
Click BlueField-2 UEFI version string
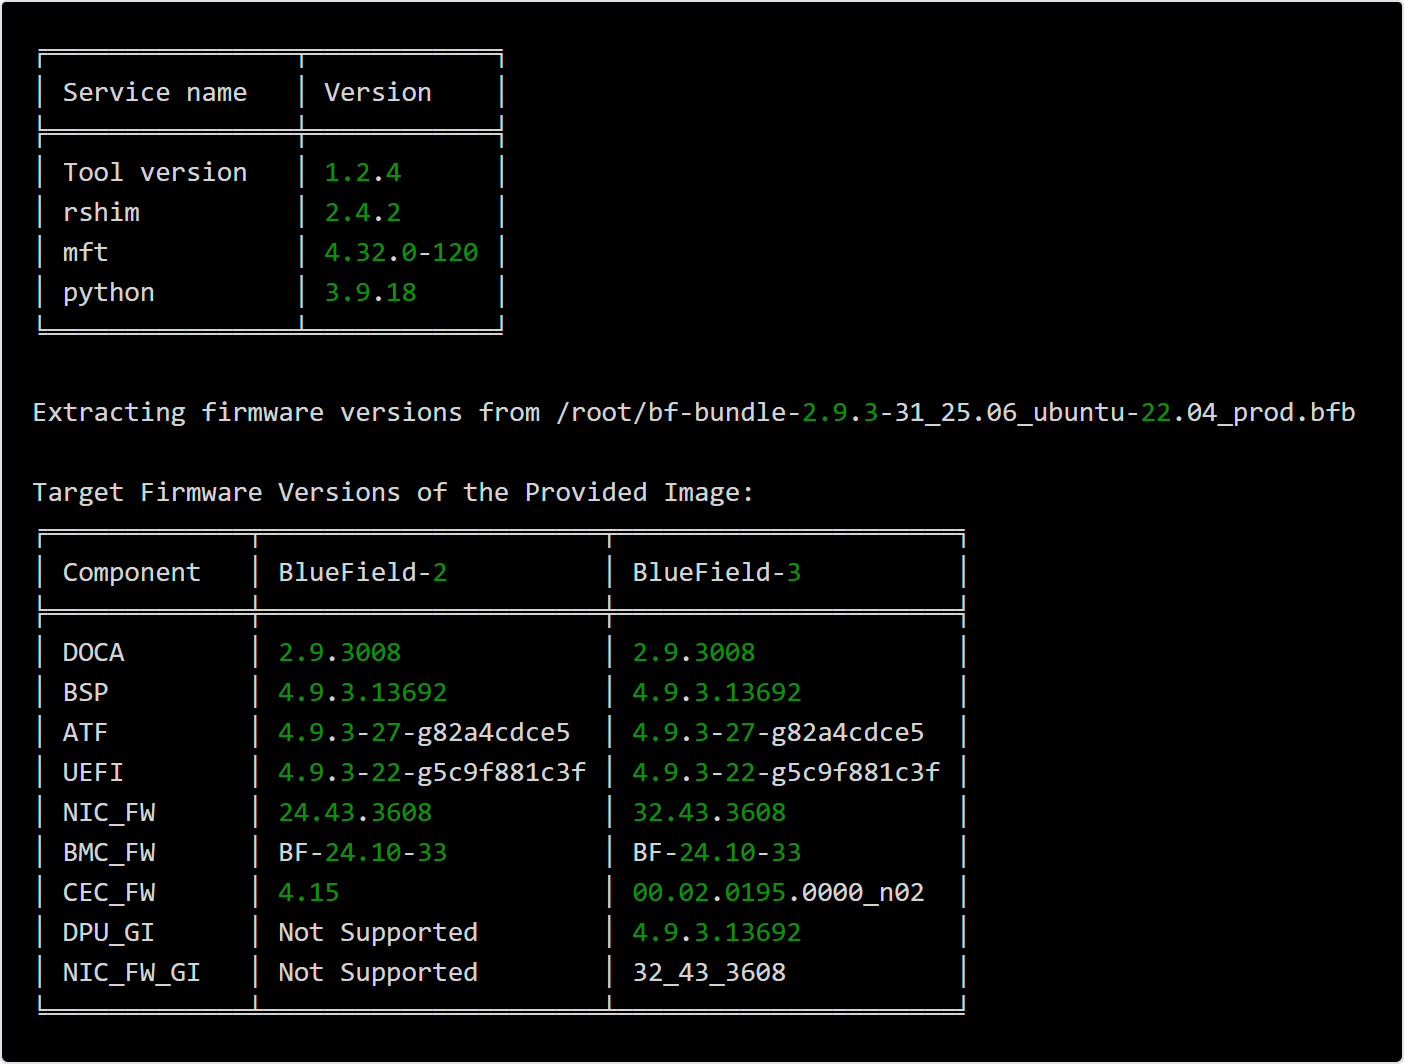pyautogui.click(x=431, y=773)
